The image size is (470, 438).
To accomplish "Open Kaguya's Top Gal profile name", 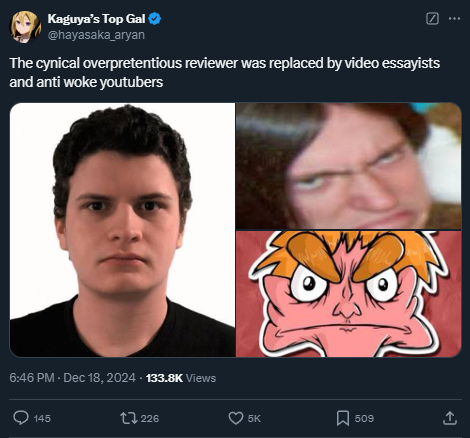I will [x=96, y=19].
